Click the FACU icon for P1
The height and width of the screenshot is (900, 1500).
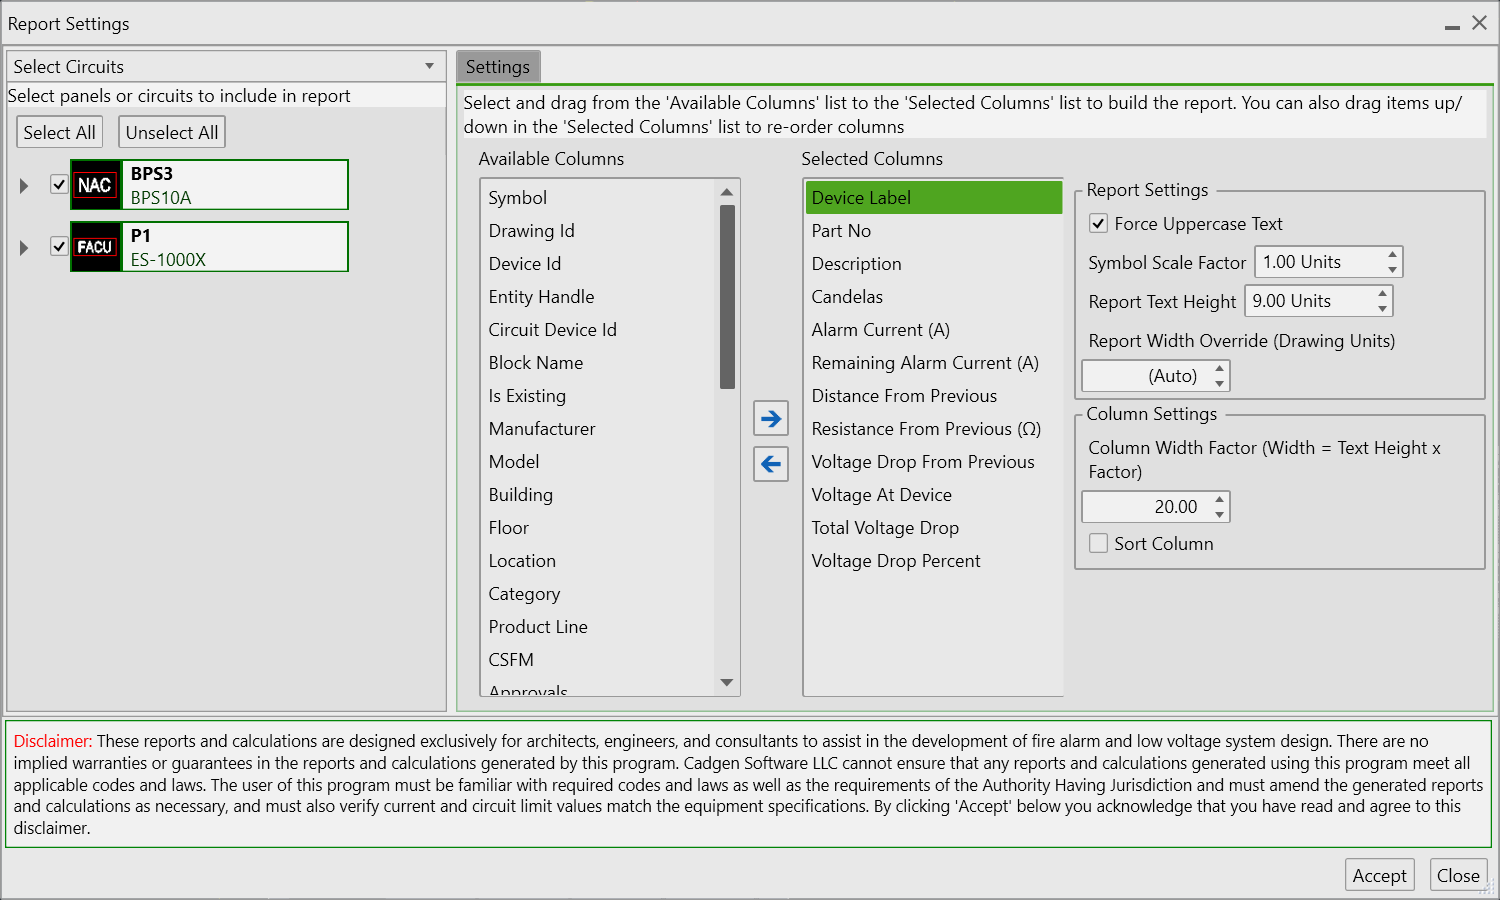[x=95, y=247]
